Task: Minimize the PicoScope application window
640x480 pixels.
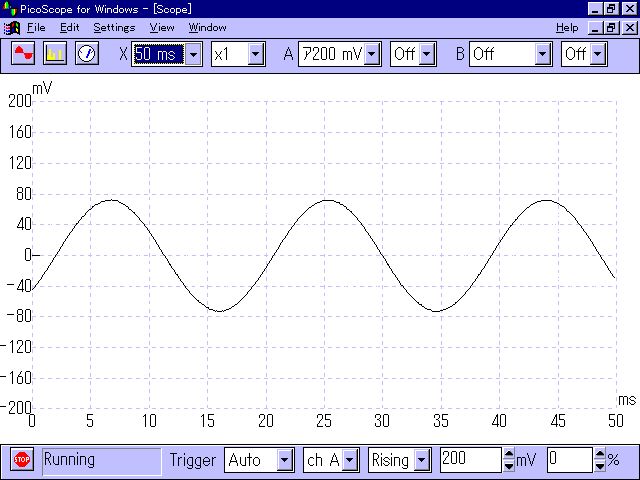Action: point(595,9)
